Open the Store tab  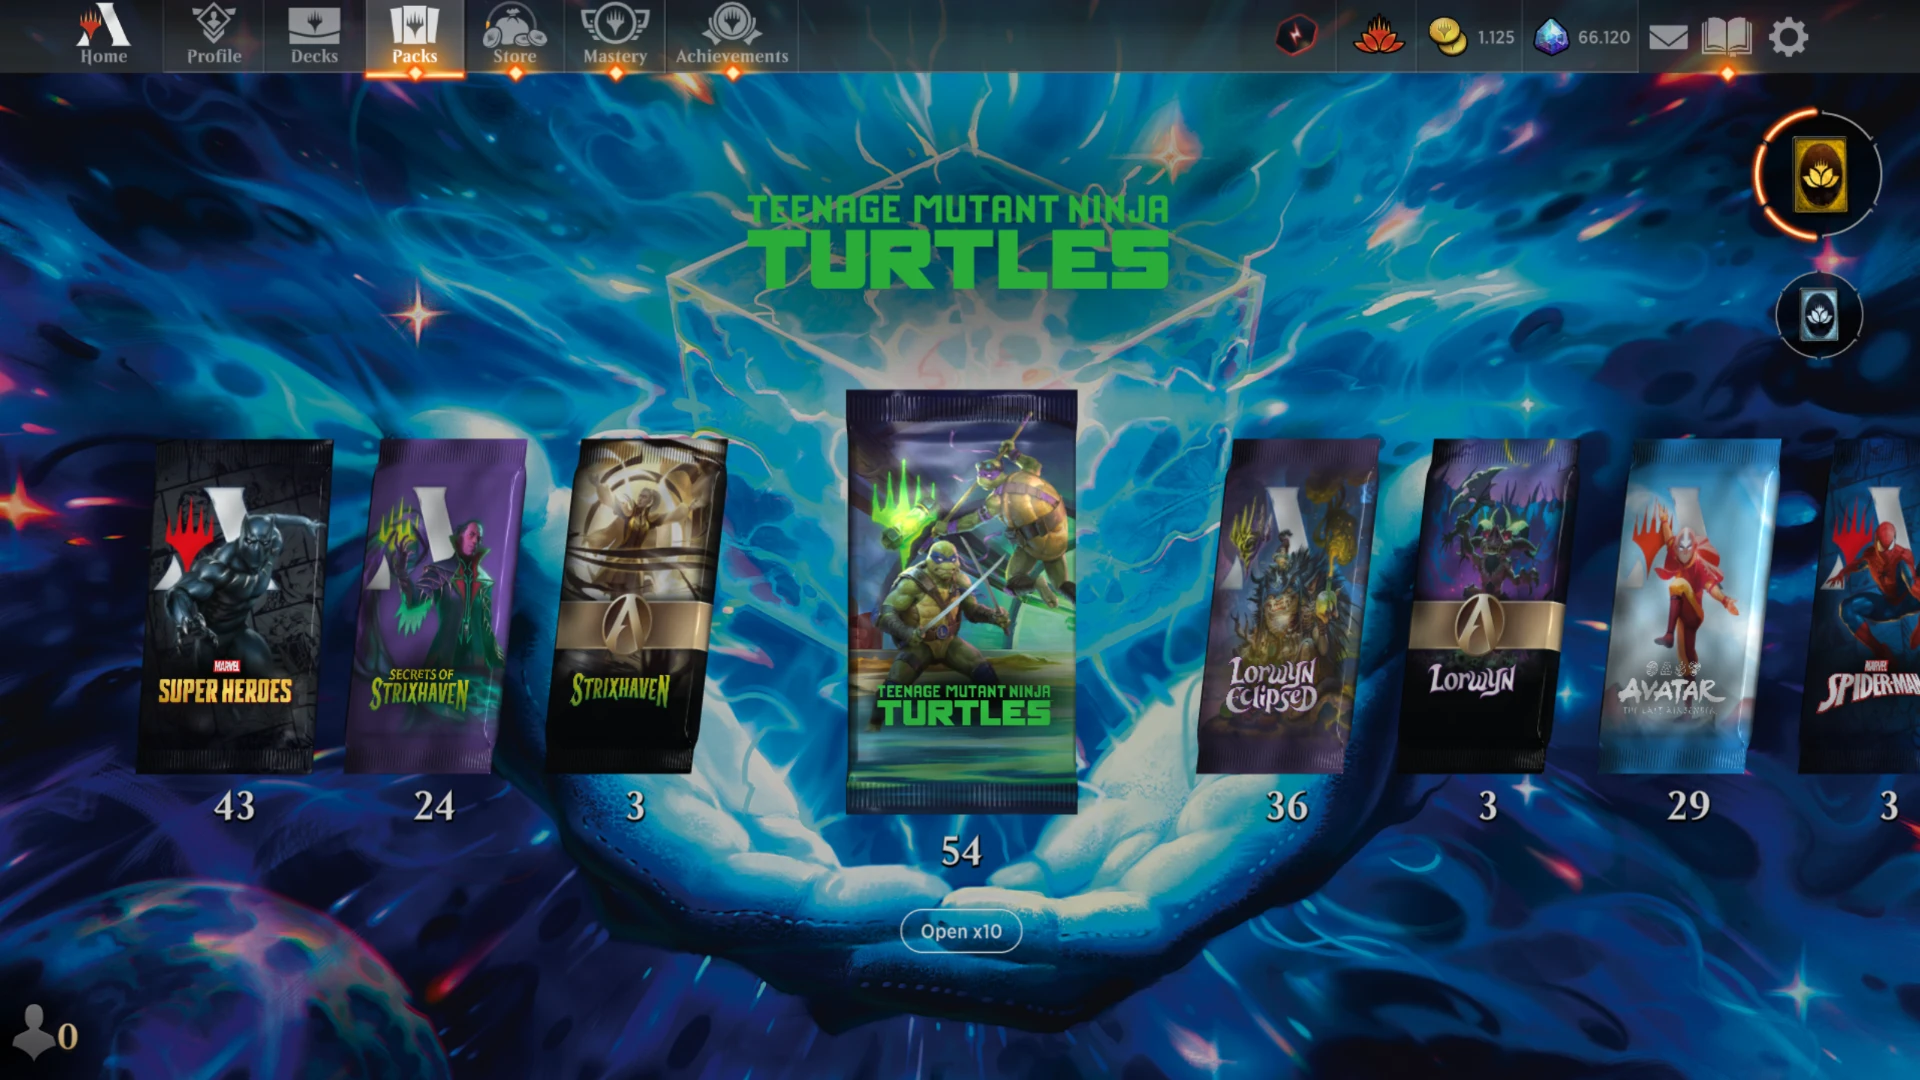tap(514, 36)
